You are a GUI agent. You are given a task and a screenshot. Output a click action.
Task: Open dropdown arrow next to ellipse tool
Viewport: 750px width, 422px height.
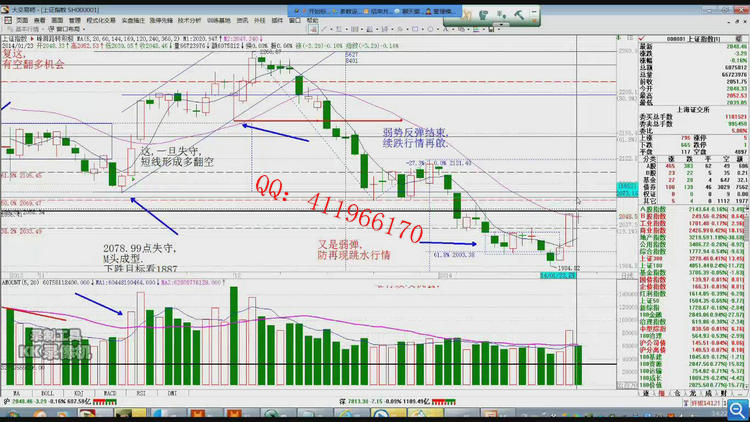pyautogui.click(x=437, y=29)
